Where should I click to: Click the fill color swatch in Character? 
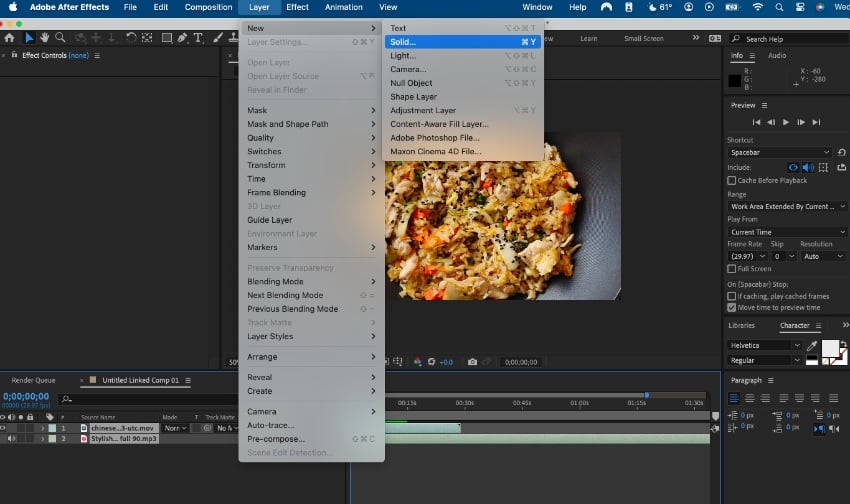pos(830,348)
